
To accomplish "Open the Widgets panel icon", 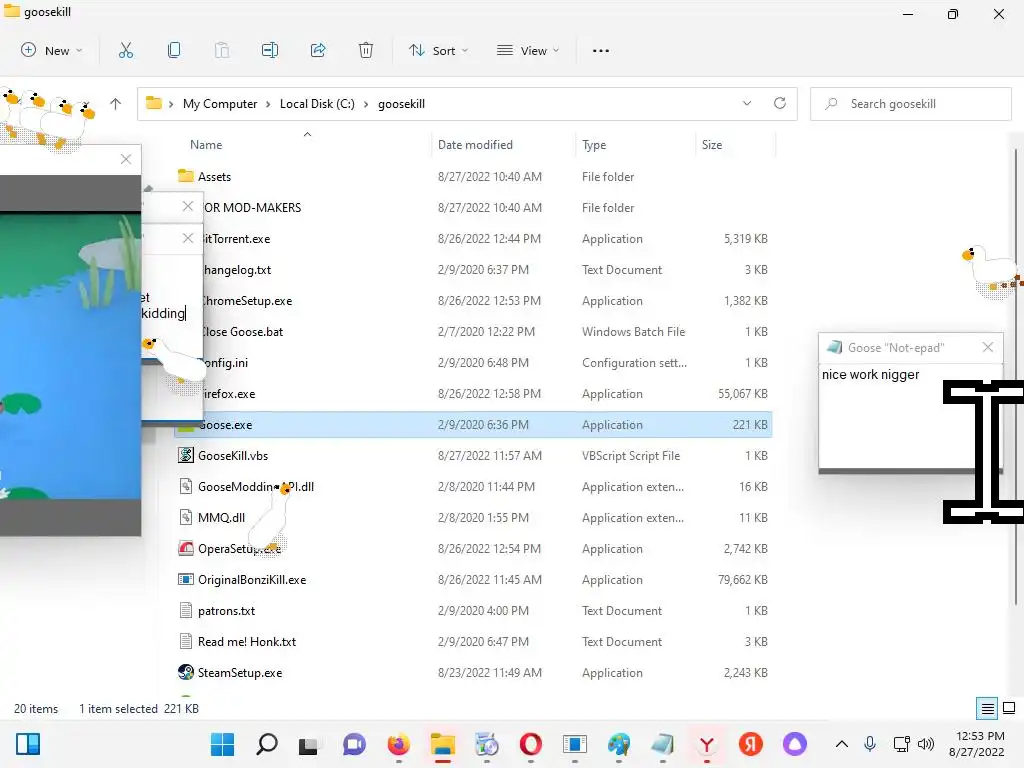I will click(28, 744).
